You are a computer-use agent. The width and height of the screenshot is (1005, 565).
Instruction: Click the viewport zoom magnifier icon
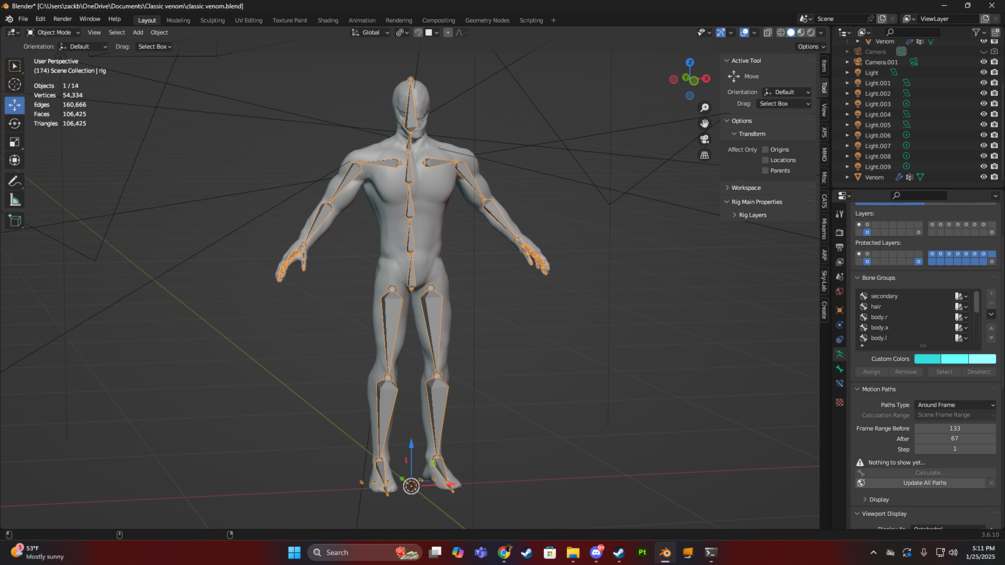(x=704, y=108)
